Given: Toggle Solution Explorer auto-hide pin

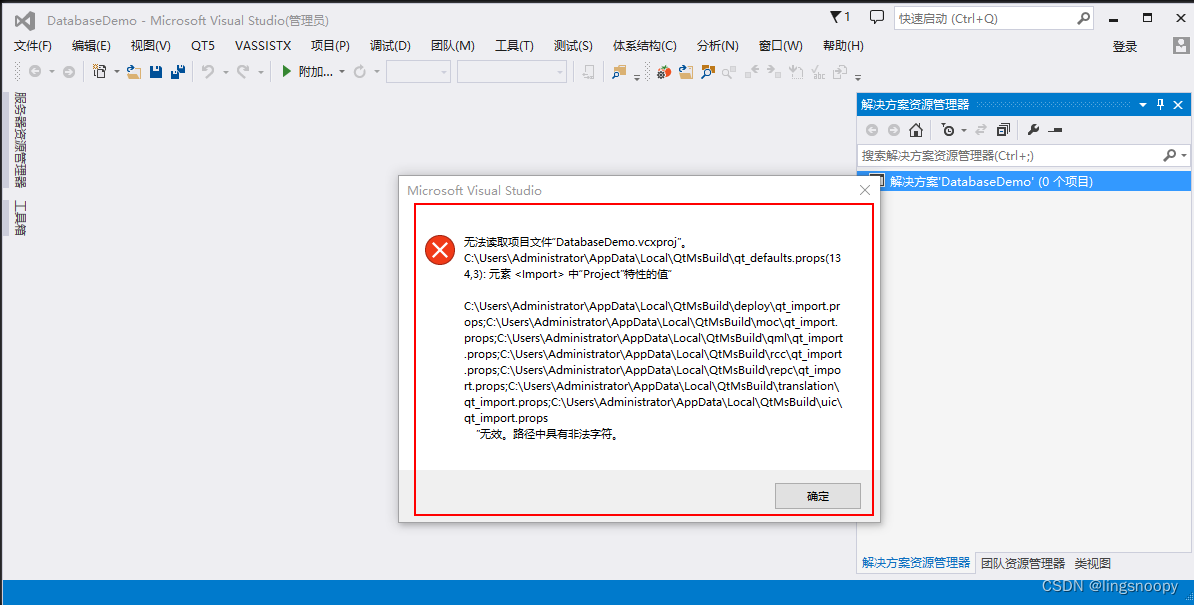Looking at the screenshot, I should [1160, 105].
